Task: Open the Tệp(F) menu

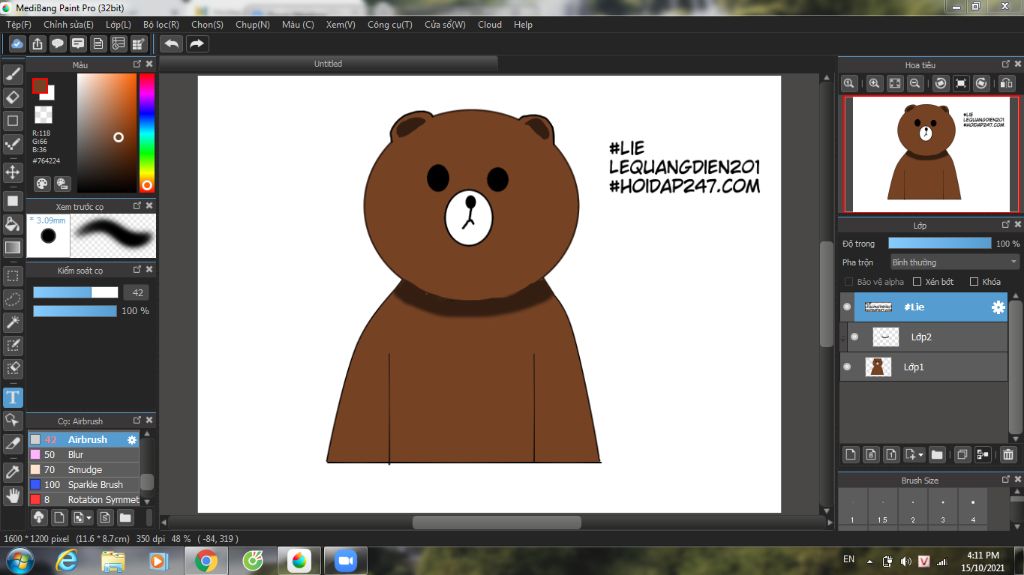Action: click(x=18, y=24)
